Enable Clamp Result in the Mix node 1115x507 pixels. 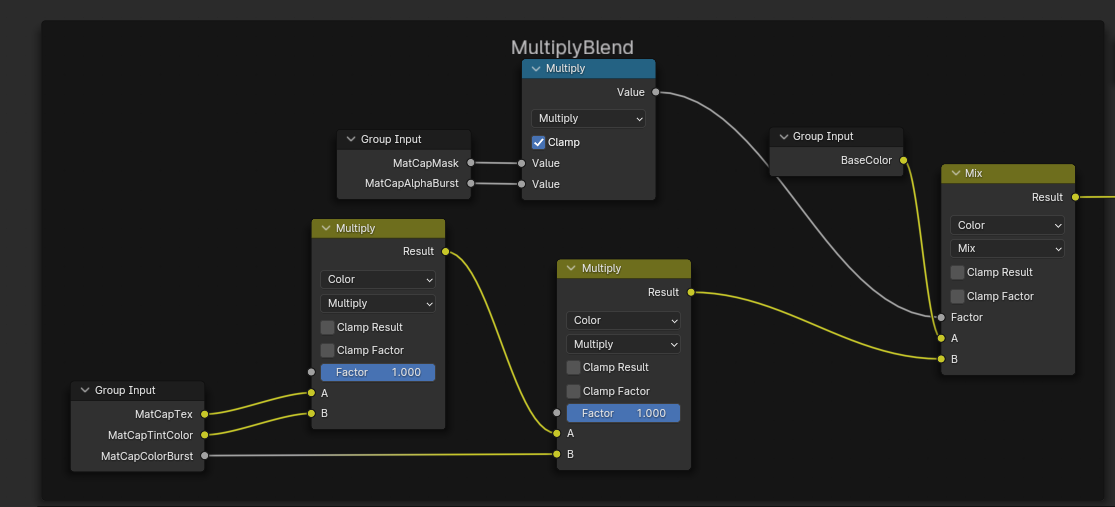[x=958, y=272]
